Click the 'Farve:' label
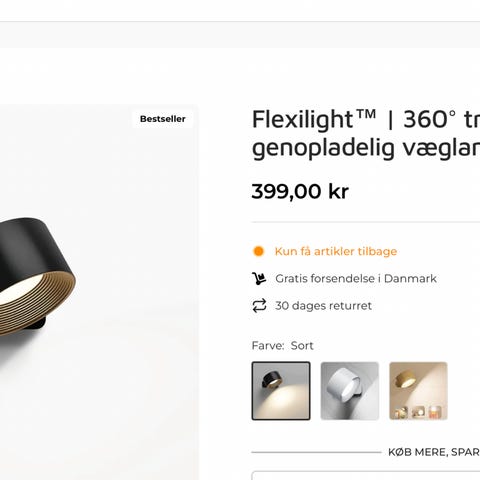 (268, 346)
